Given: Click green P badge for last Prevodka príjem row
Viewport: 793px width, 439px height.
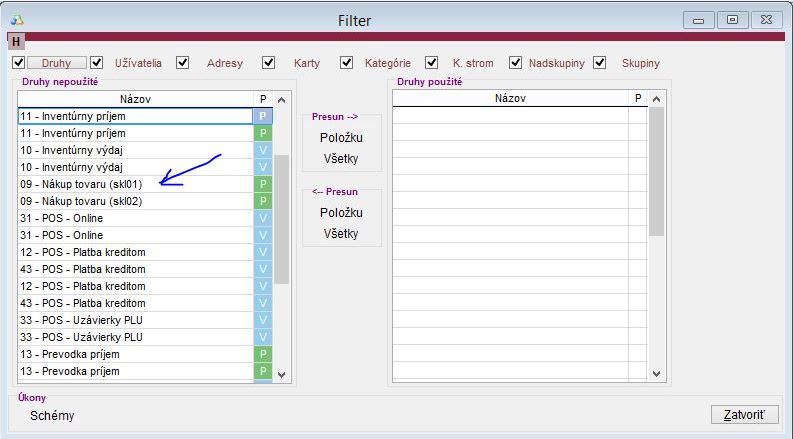Looking at the screenshot, I should tap(264, 371).
